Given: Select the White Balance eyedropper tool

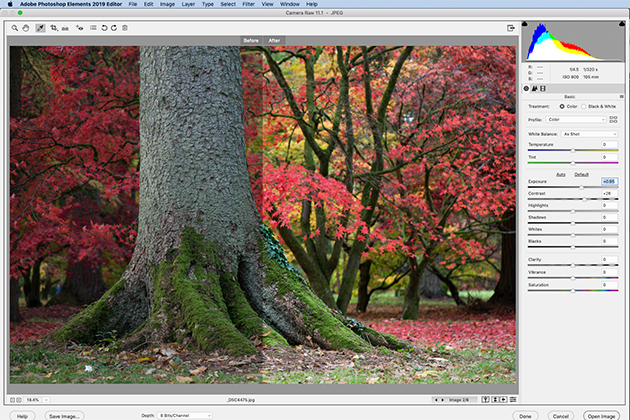Looking at the screenshot, I should pyautogui.click(x=40, y=28).
